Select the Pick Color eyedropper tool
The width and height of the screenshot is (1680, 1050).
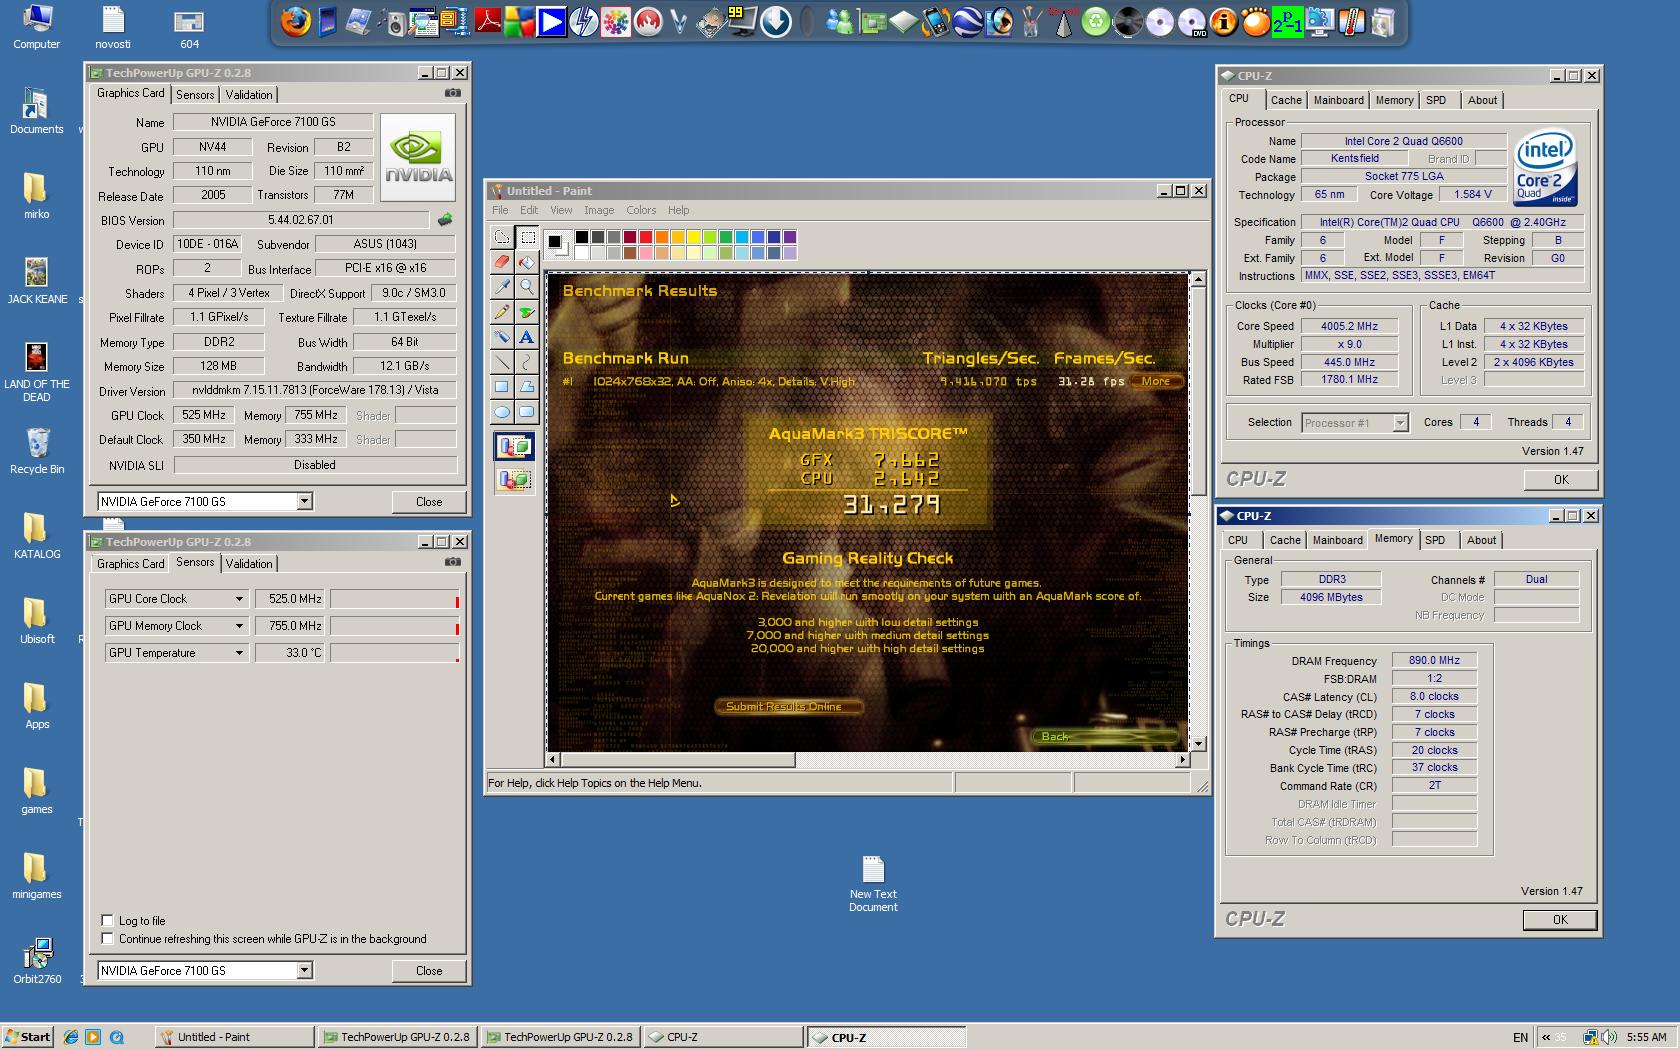click(x=502, y=287)
